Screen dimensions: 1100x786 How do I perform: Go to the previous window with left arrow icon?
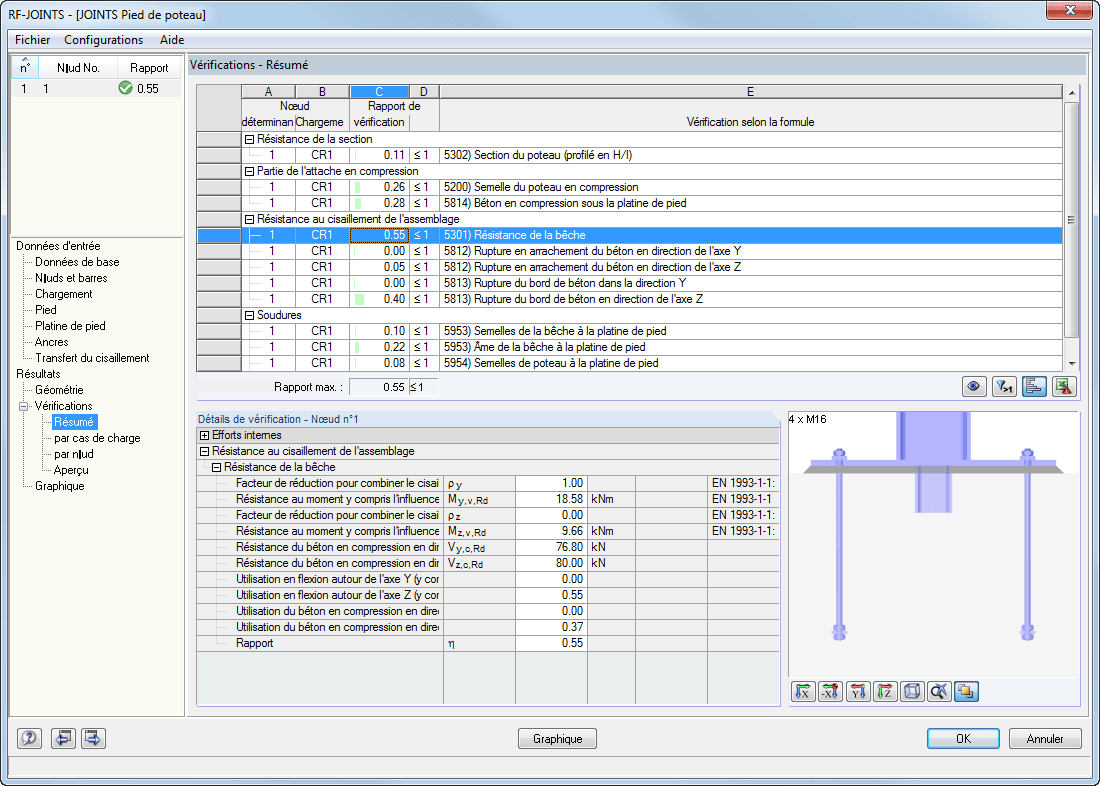click(x=63, y=738)
